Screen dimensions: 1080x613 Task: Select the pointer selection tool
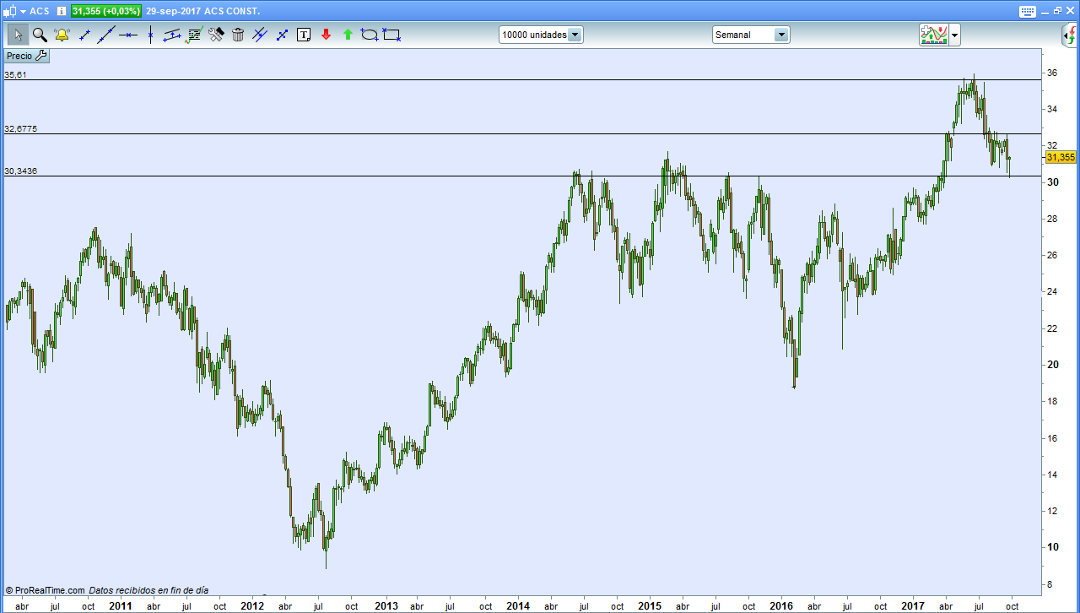click(17, 34)
